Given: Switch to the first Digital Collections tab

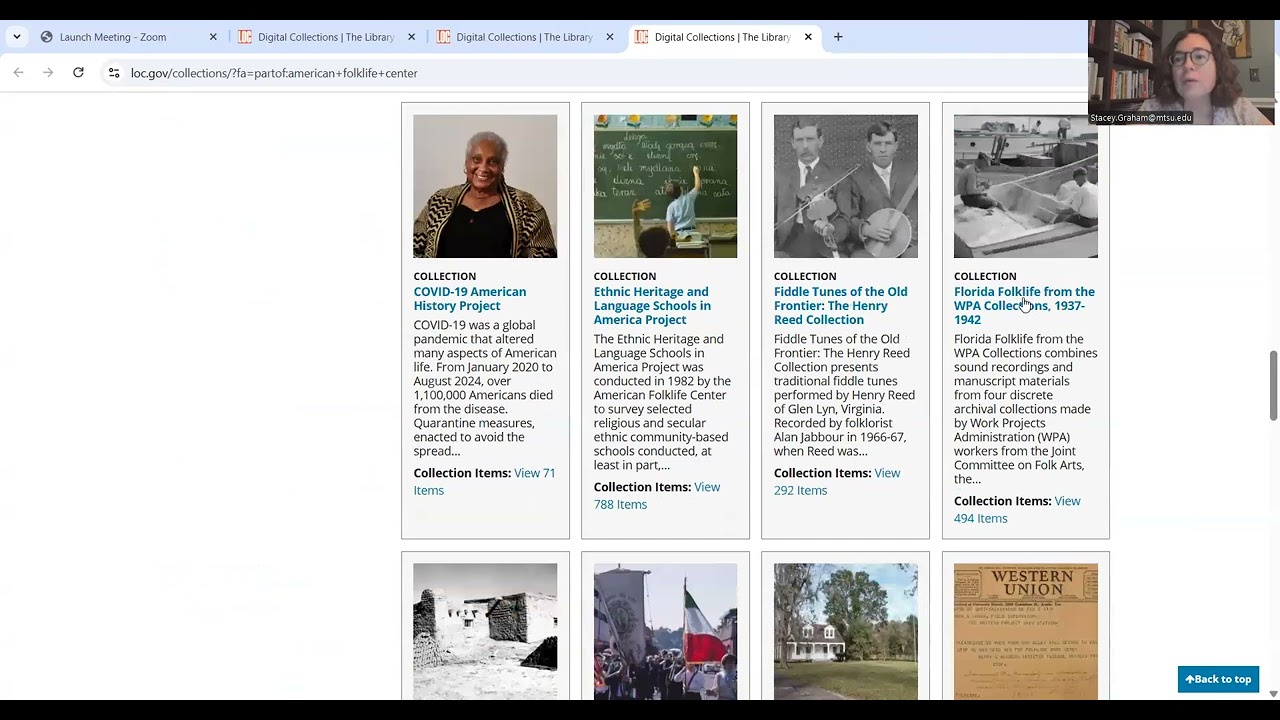Looking at the screenshot, I should 326,37.
